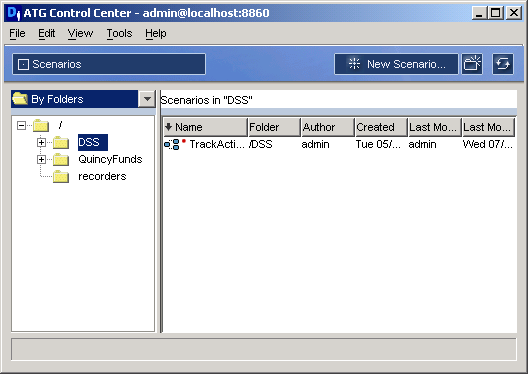
Task: Click the last Last Mo... column header
Action: pyautogui.click(x=489, y=127)
